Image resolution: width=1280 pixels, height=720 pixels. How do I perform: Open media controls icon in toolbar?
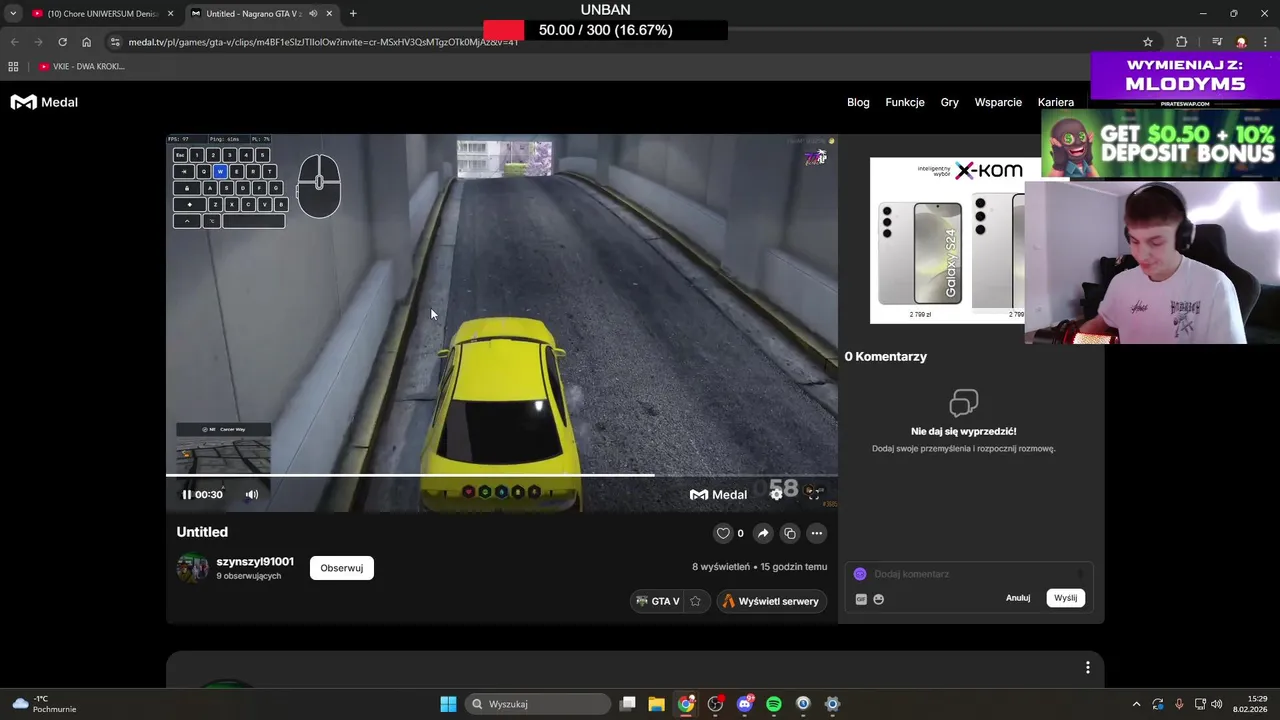pyautogui.click(x=1217, y=42)
